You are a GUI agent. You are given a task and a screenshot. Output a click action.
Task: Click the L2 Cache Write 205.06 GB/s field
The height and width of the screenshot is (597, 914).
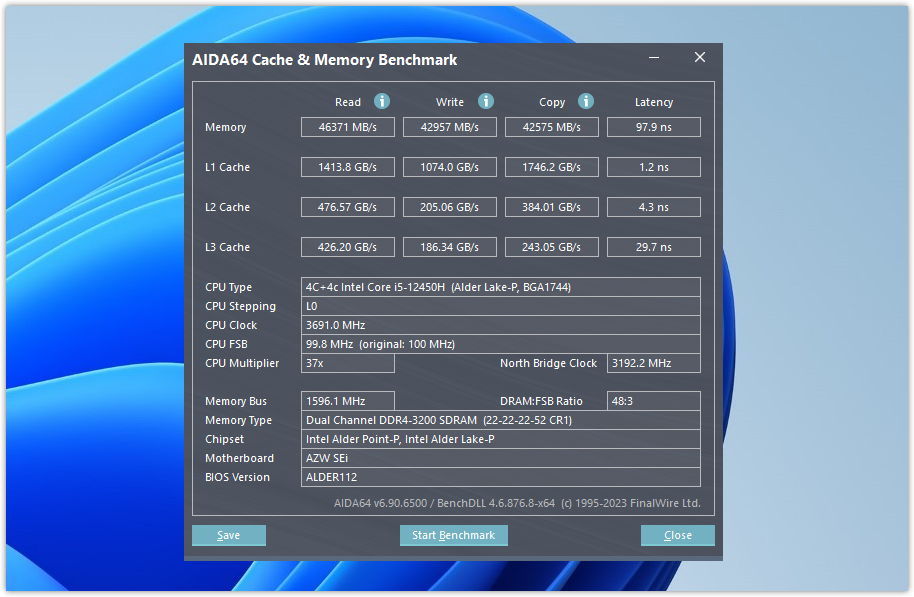(x=450, y=207)
